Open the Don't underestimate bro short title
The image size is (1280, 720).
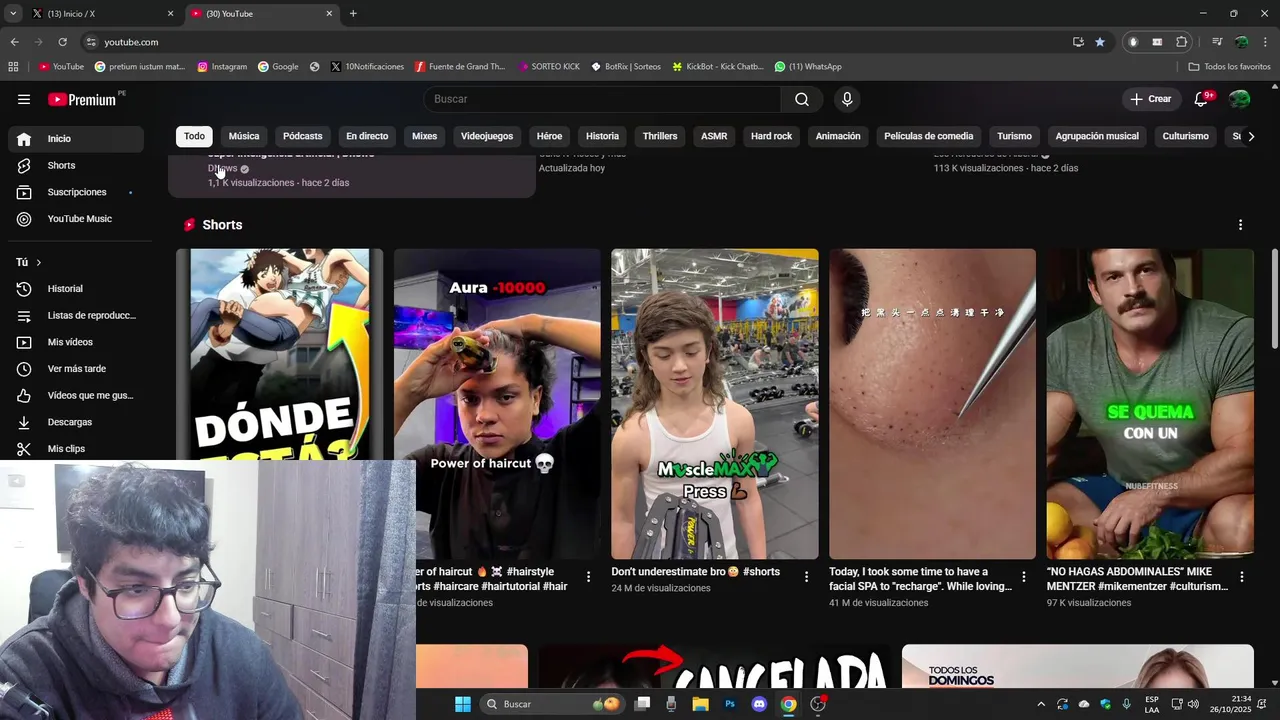click(695, 572)
